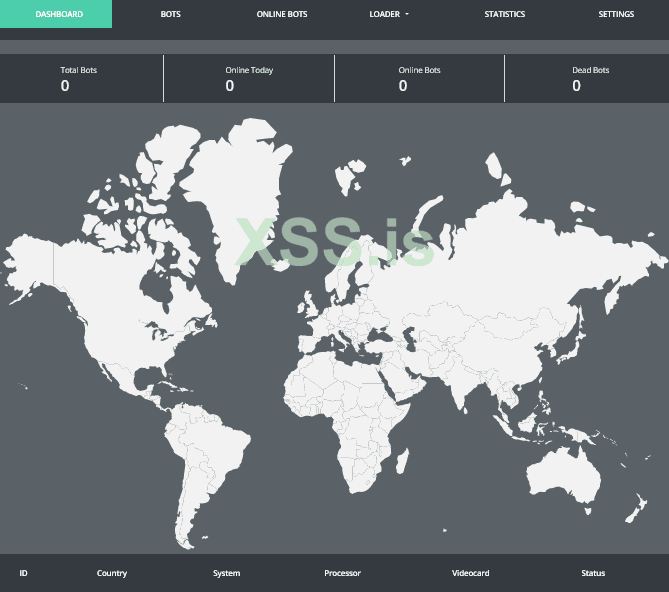This screenshot has height=592, width=669.
Task: Click the Online Today value 0
Action: pyautogui.click(x=230, y=86)
